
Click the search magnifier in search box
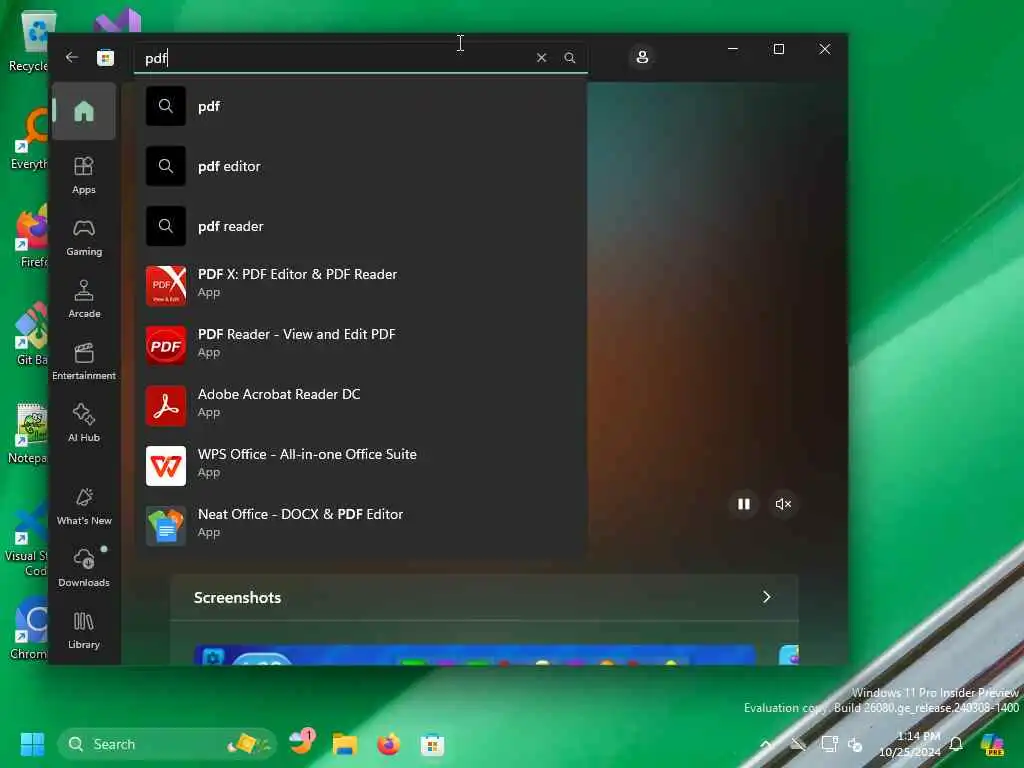[x=569, y=57]
